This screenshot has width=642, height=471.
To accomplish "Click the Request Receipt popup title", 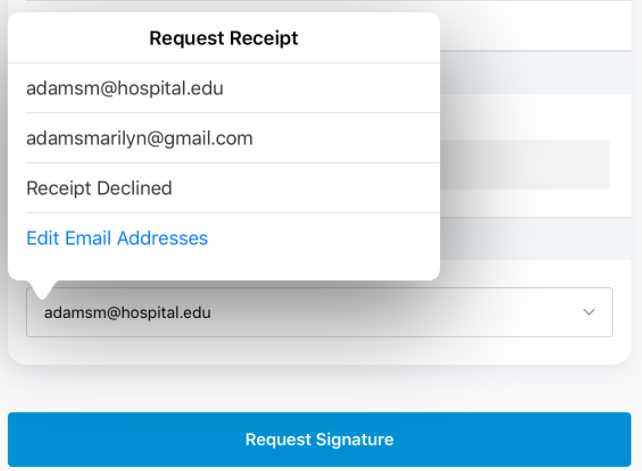I will click(x=223, y=39).
